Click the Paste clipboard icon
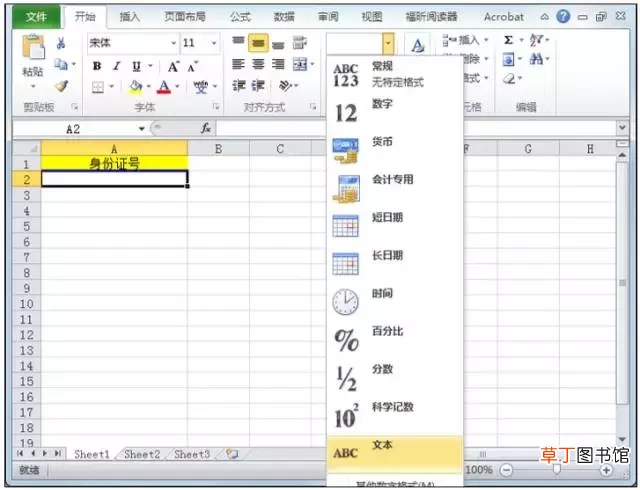The width and height of the screenshot is (640, 490). 33,47
